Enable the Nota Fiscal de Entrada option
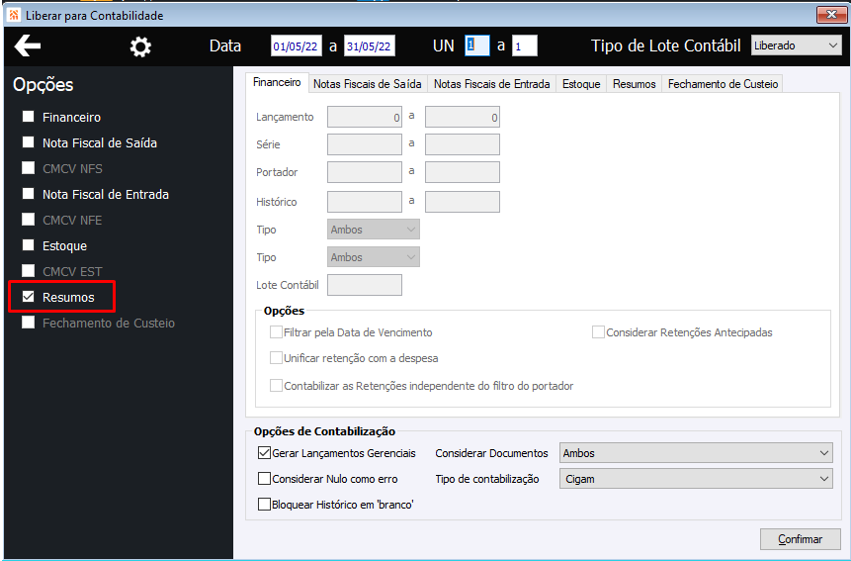Image resolution: width=851 pixels, height=561 pixels. pos(28,194)
